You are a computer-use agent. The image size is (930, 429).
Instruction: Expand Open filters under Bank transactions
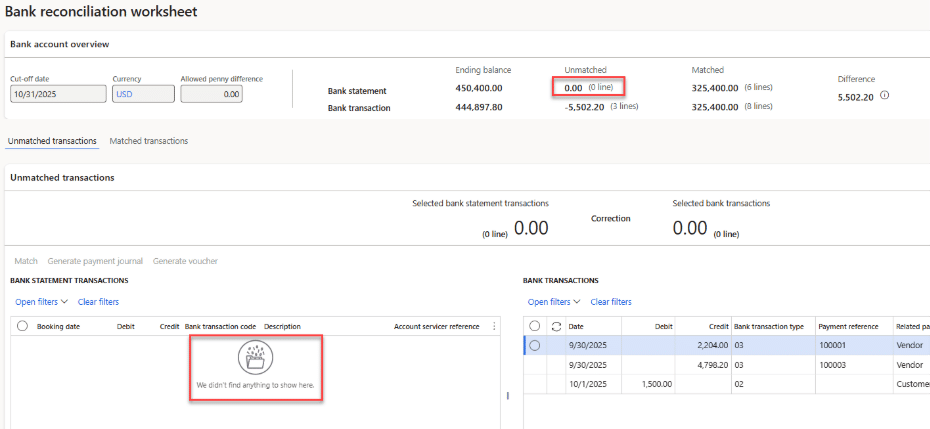click(554, 302)
